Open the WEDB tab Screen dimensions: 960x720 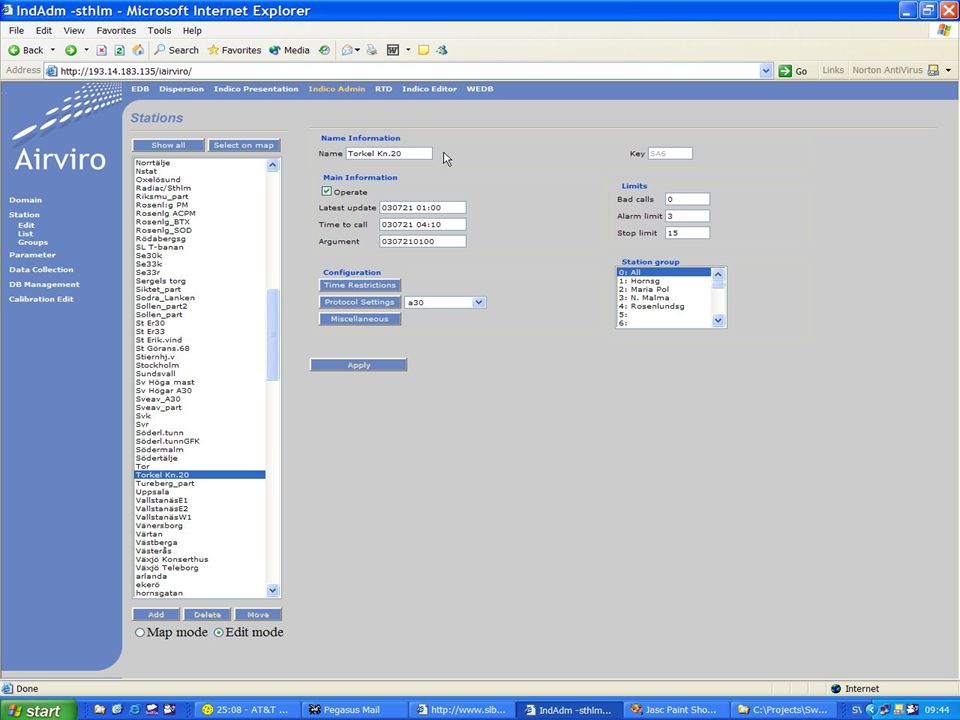pyautogui.click(x=480, y=89)
